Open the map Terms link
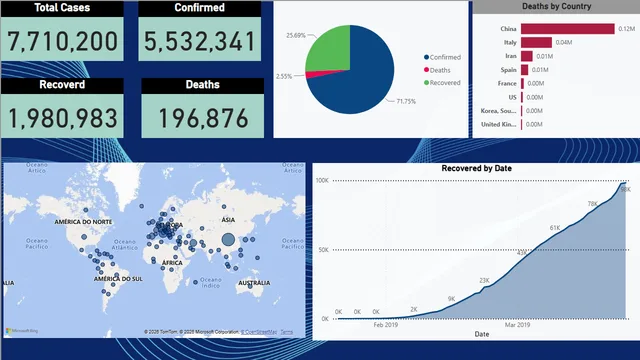Screen dimensions: 640x360 tap(287, 332)
